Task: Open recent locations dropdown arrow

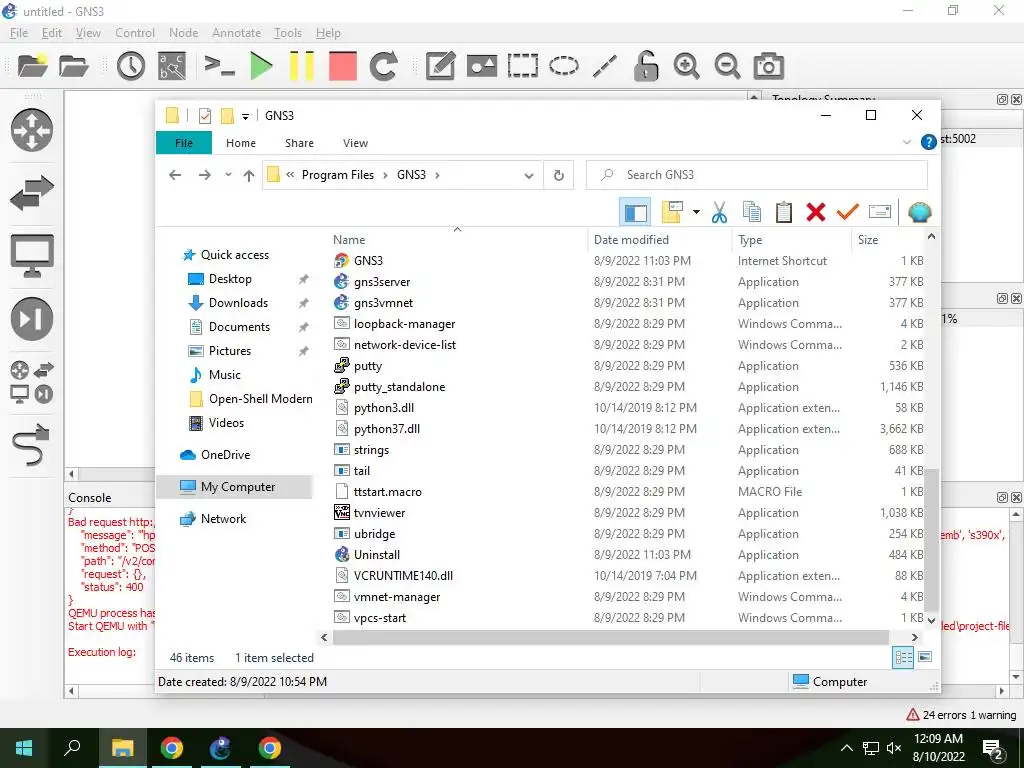Action: click(x=228, y=174)
